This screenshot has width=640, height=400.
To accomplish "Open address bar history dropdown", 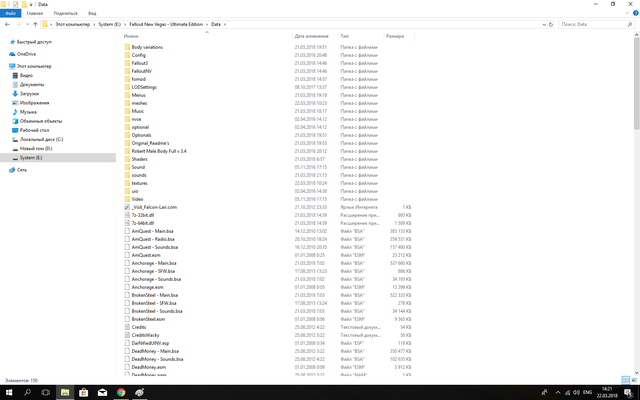I will (544, 24).
